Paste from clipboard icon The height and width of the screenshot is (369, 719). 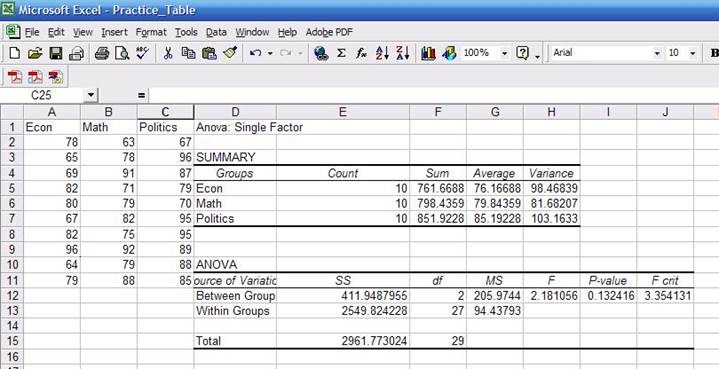pyautogui.click(x=209, y=53)
